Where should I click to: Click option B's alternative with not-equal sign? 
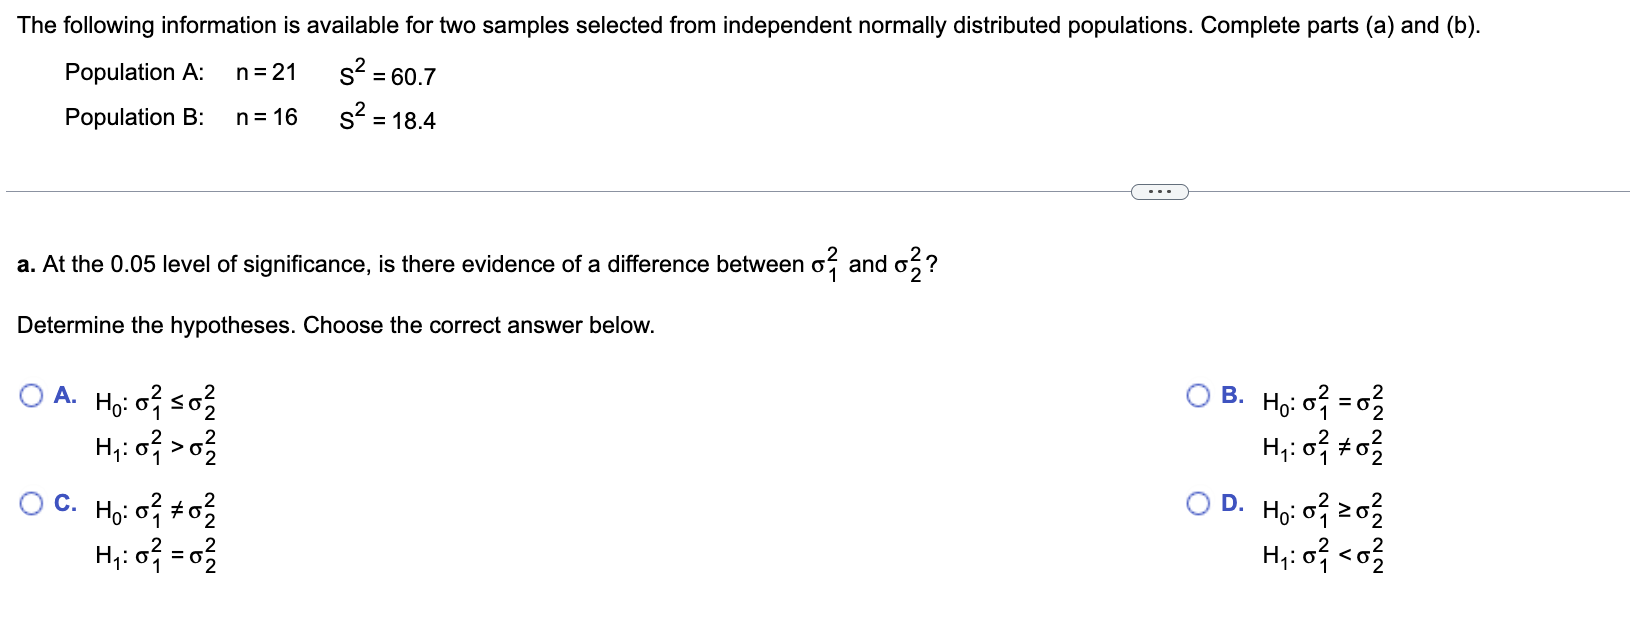pyautogui.click(x=1324, y=447)
